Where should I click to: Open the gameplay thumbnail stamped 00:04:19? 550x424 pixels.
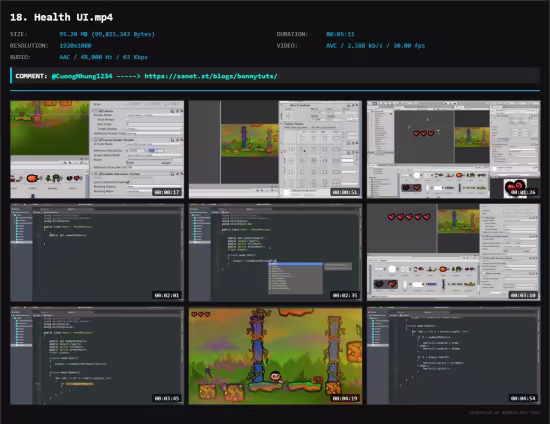275,356
